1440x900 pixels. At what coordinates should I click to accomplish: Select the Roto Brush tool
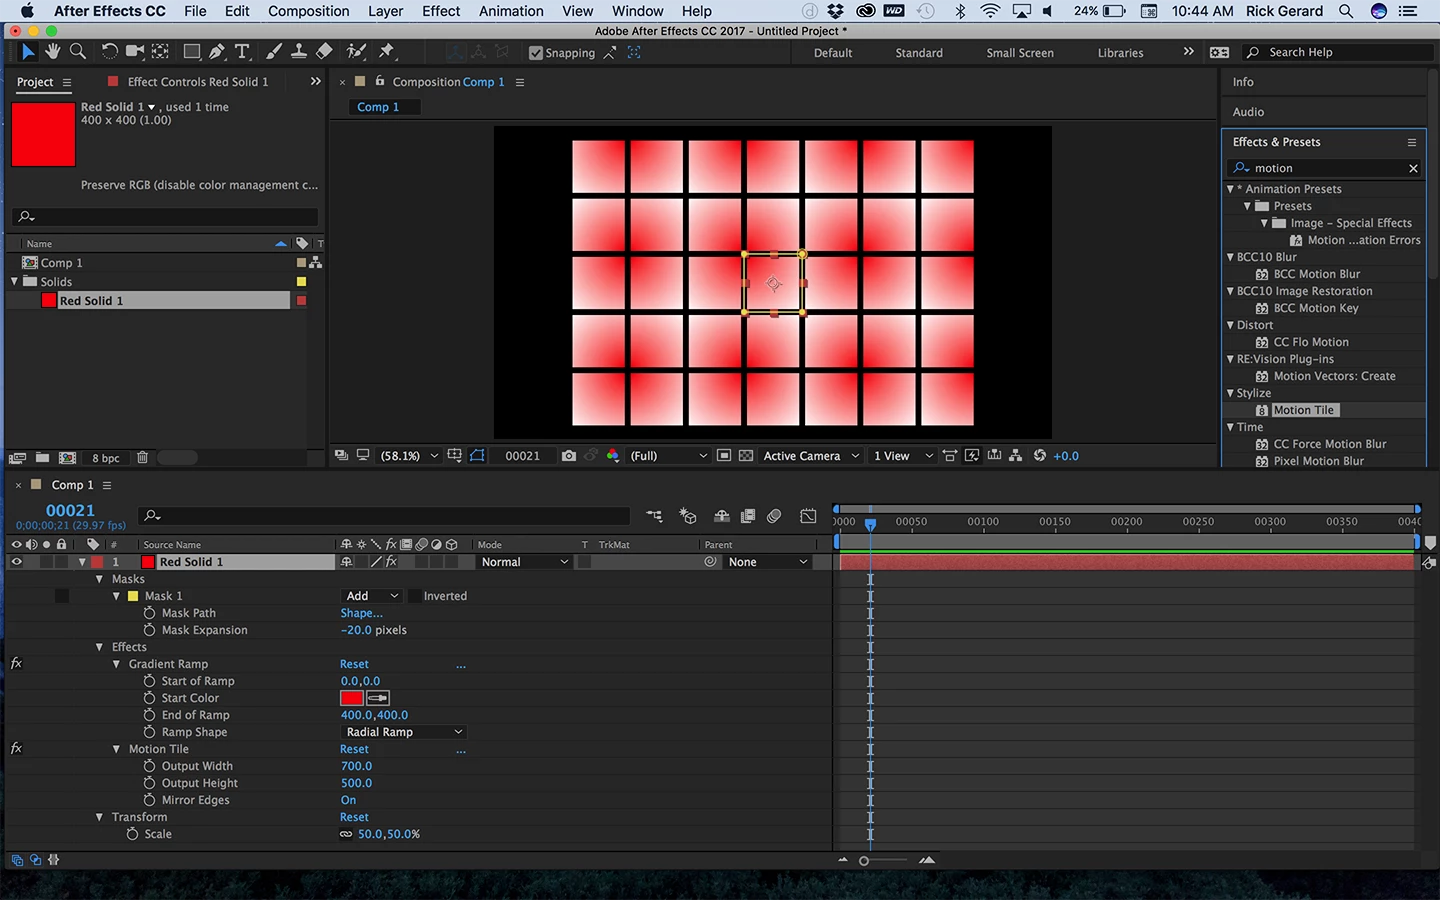[356, 51]
